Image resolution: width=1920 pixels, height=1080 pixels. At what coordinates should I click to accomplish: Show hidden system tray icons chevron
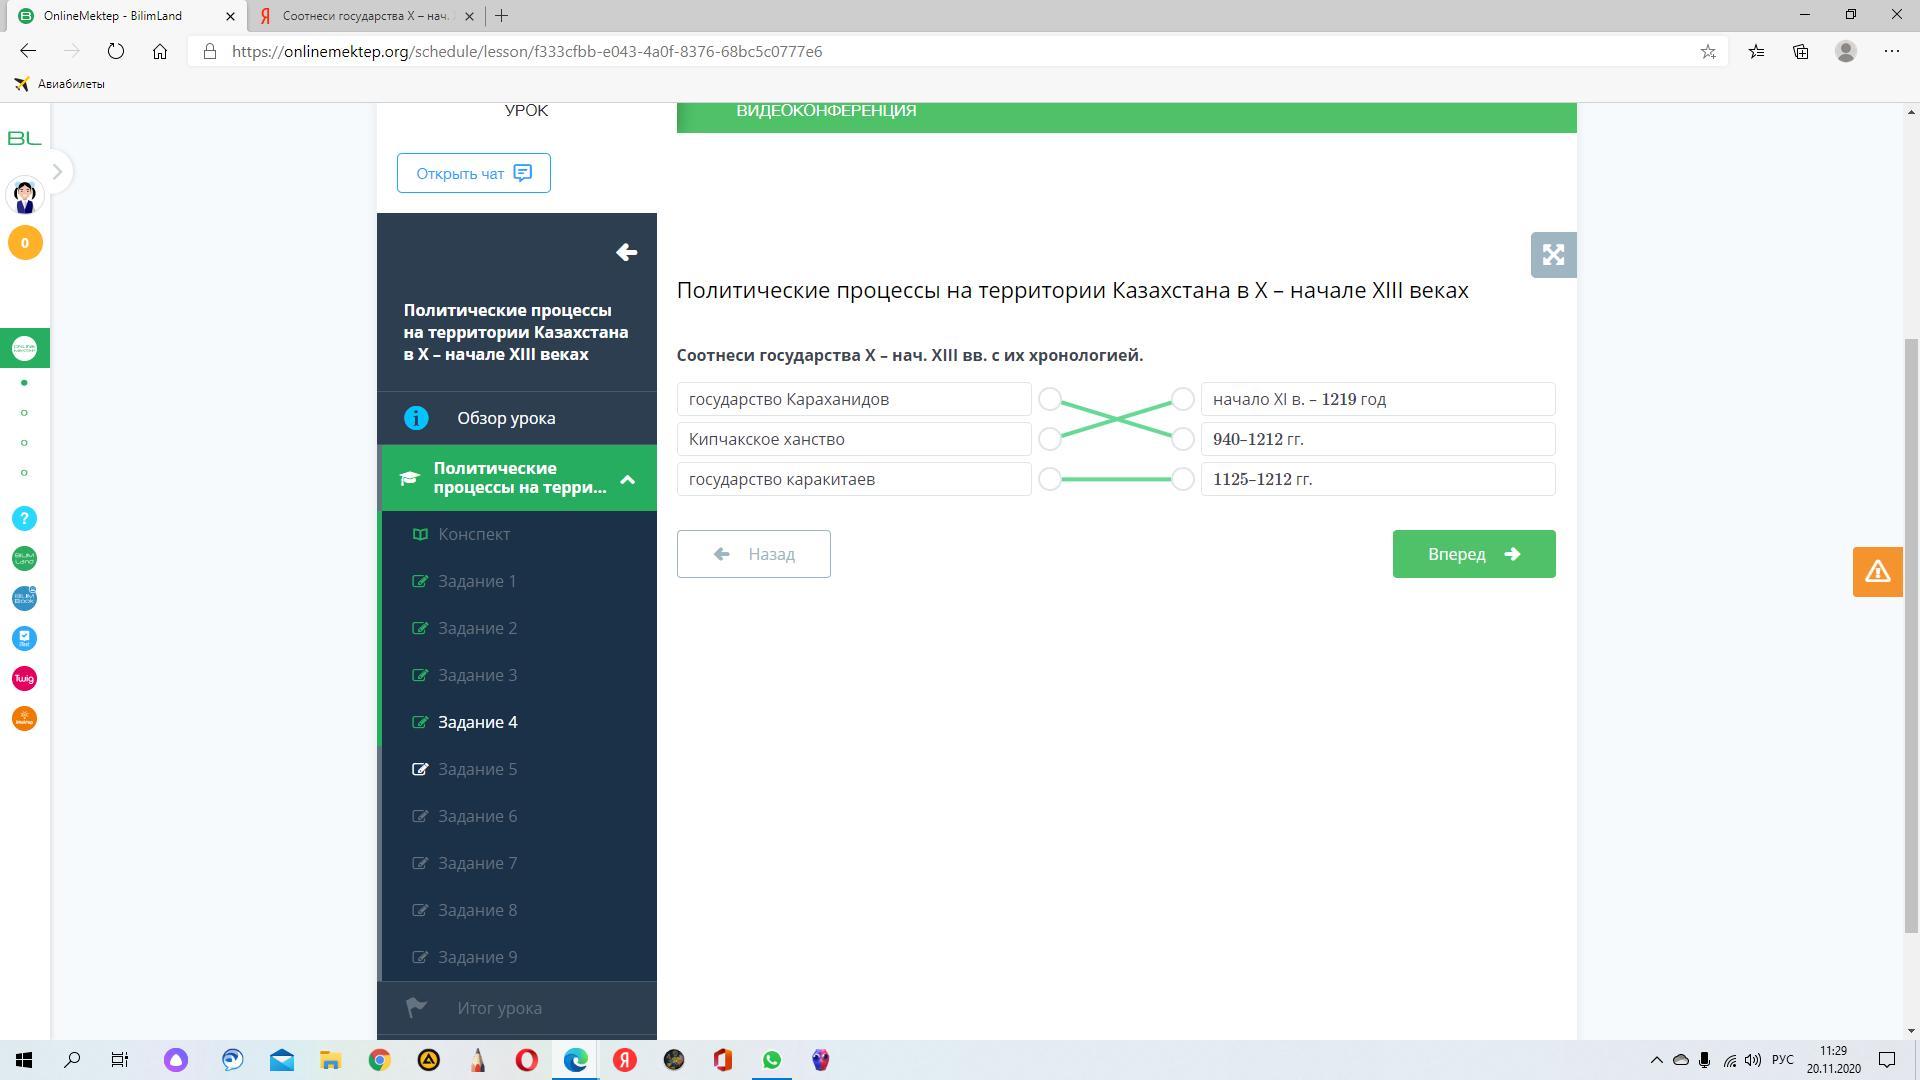[1656, 1060]
